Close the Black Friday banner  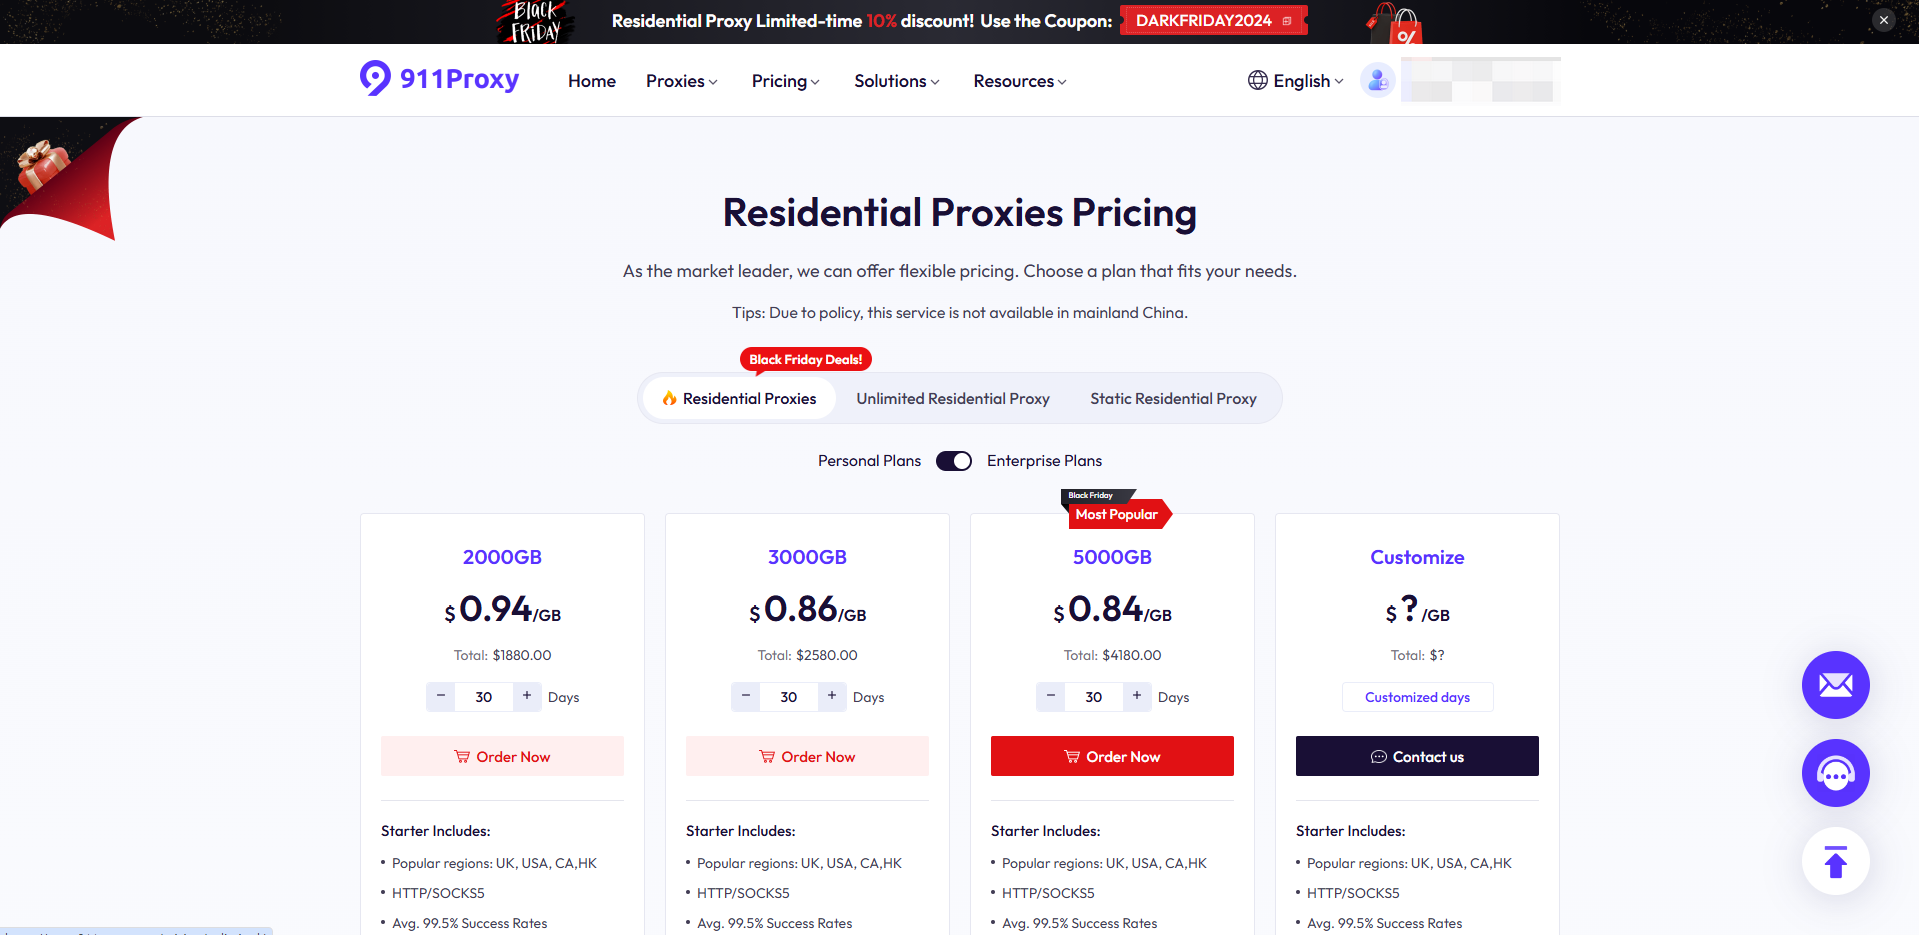(x=1883, y=20)
